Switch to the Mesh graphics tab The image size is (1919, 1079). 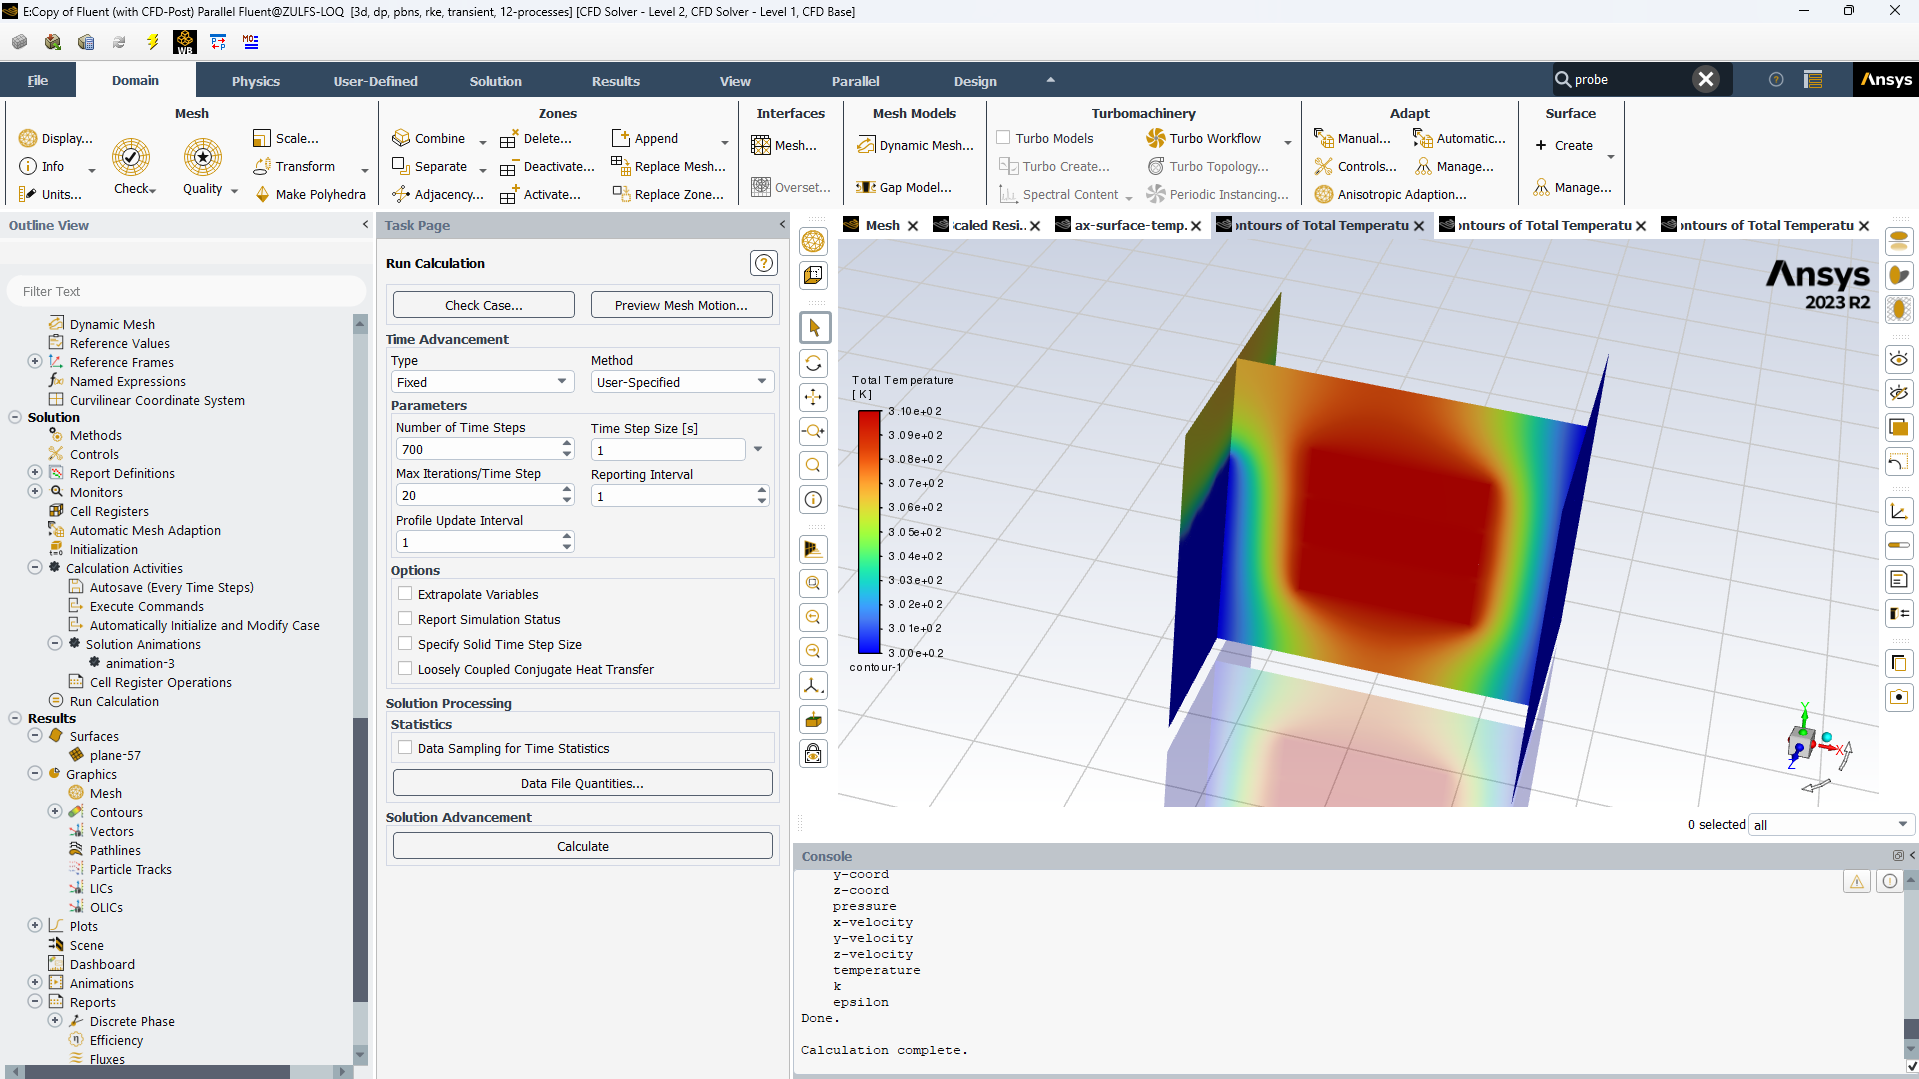pos(882,225)
